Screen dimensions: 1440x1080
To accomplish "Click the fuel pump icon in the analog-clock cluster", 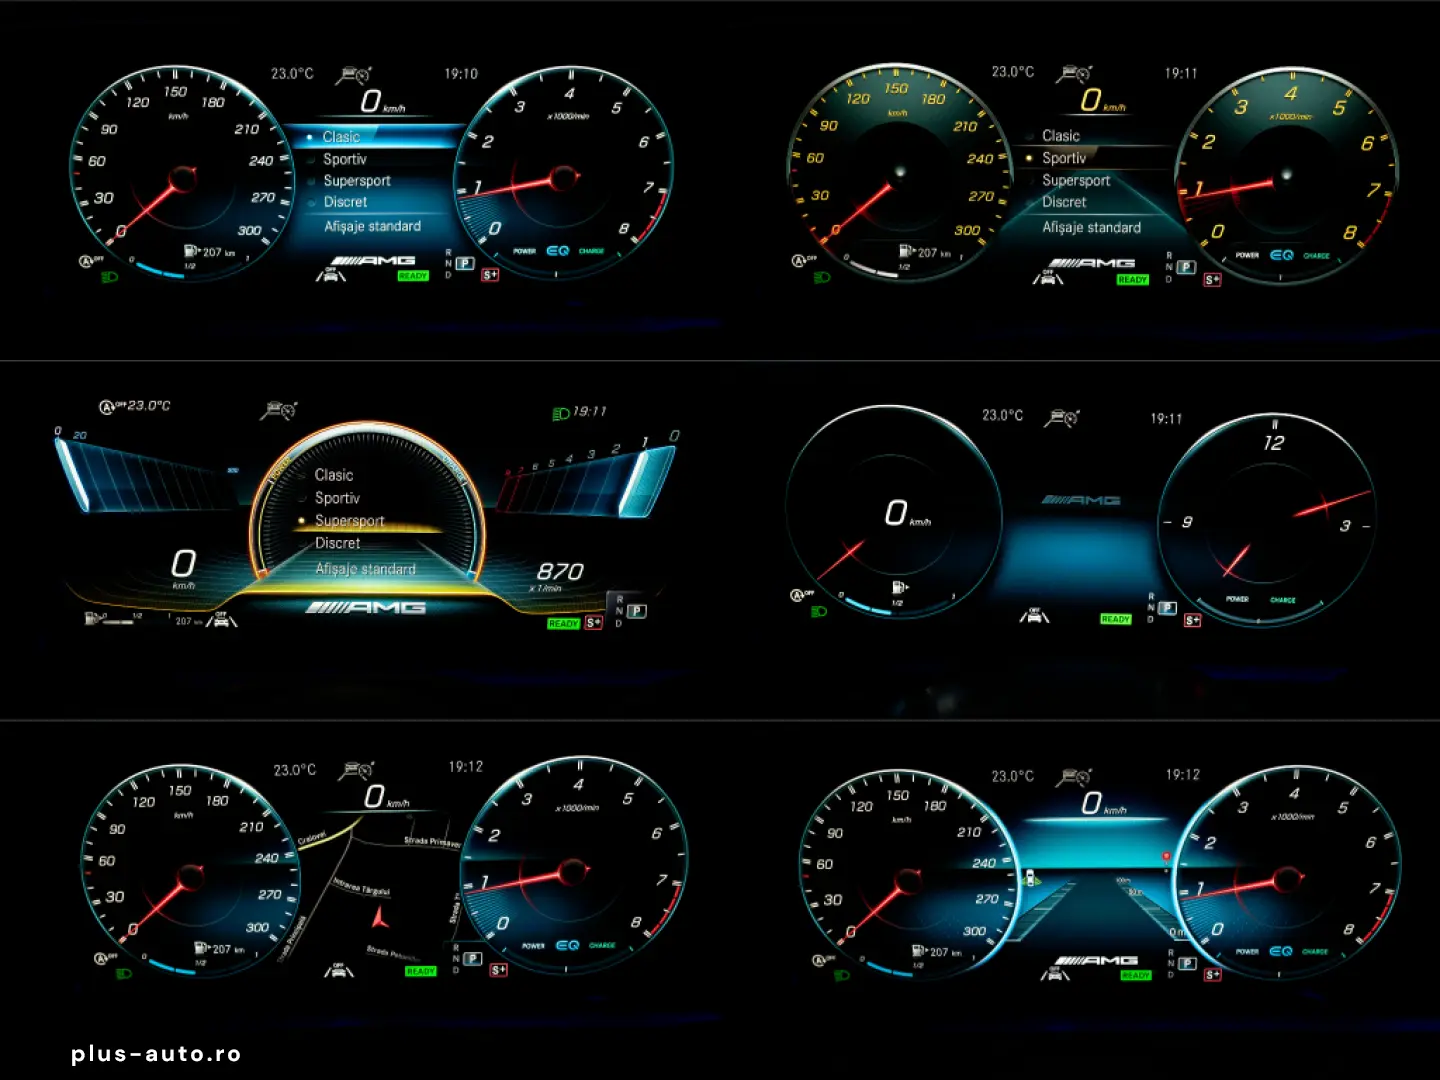I will pos(899,587).
